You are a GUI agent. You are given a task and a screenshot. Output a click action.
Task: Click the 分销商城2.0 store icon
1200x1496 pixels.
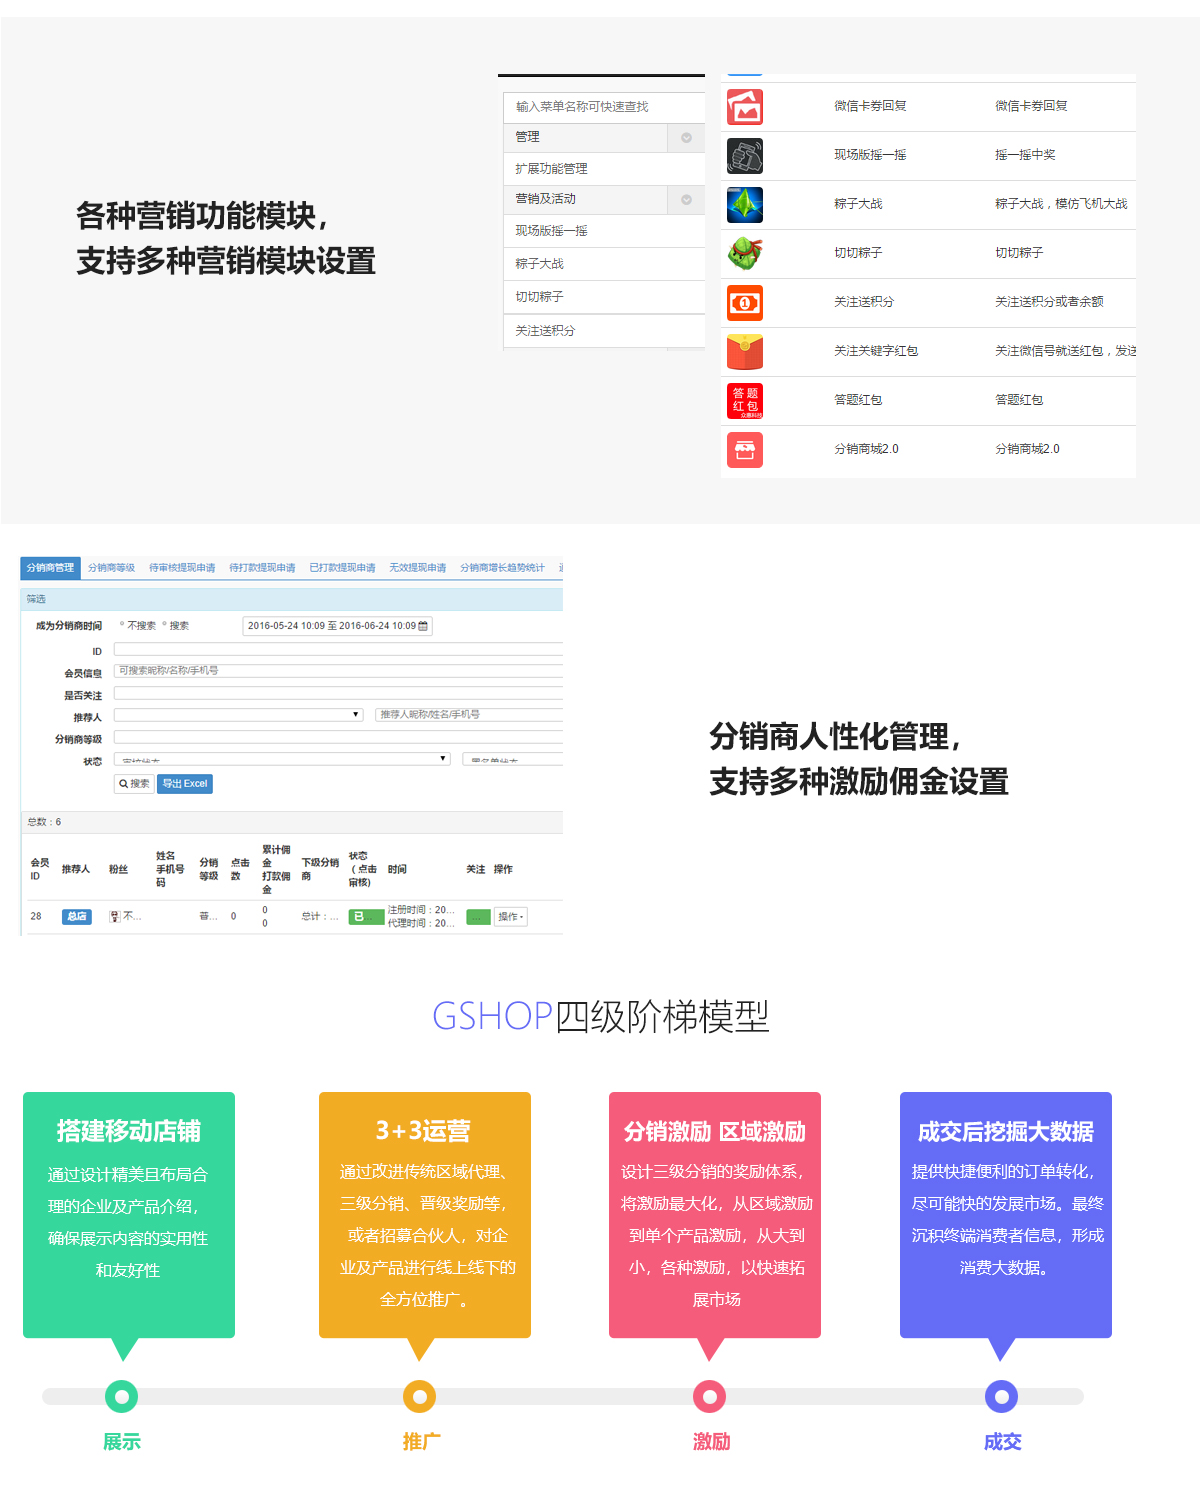tap(744, 450)
